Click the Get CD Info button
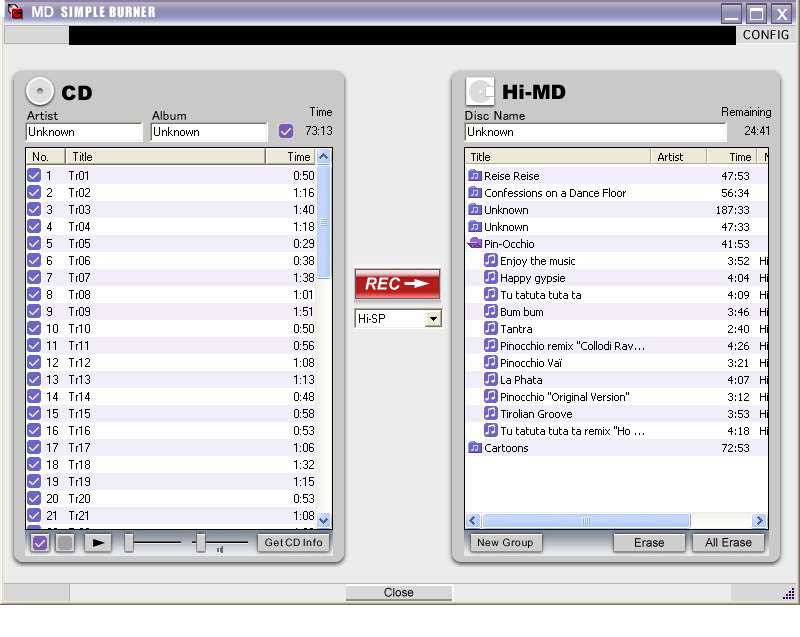The image size is (800, 637). coord(293,543)
